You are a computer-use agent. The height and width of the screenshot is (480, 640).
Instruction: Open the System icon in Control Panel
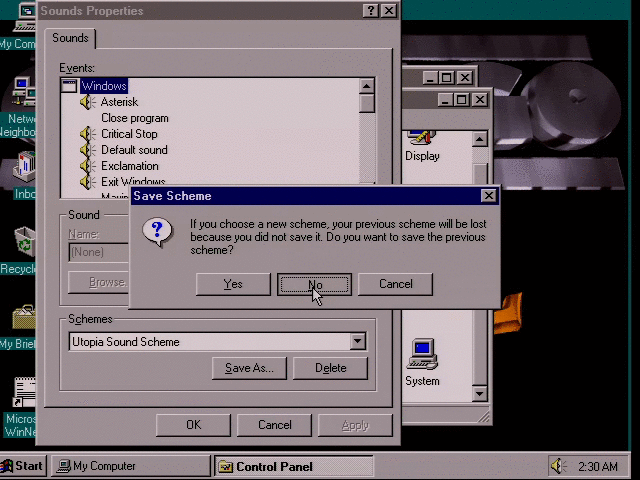point(422,362)
